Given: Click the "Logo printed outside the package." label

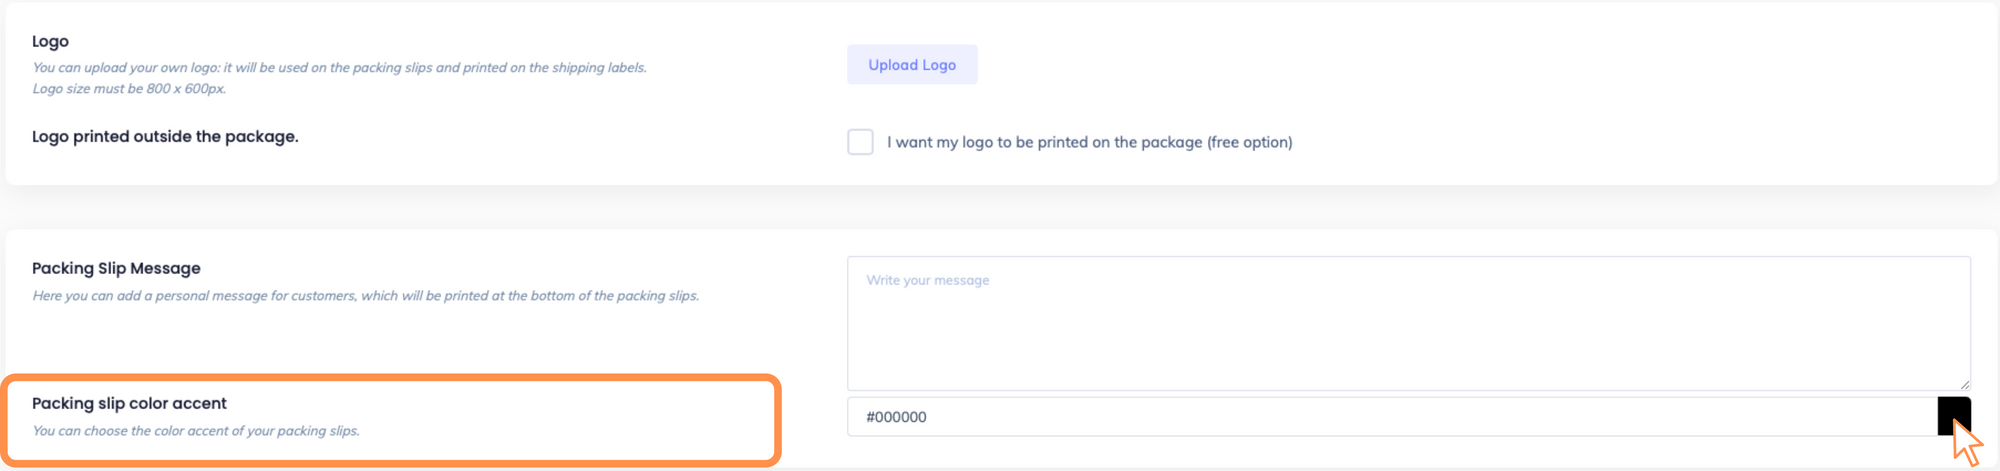Looking at the screenshot, I should click(x=165, y=136).
